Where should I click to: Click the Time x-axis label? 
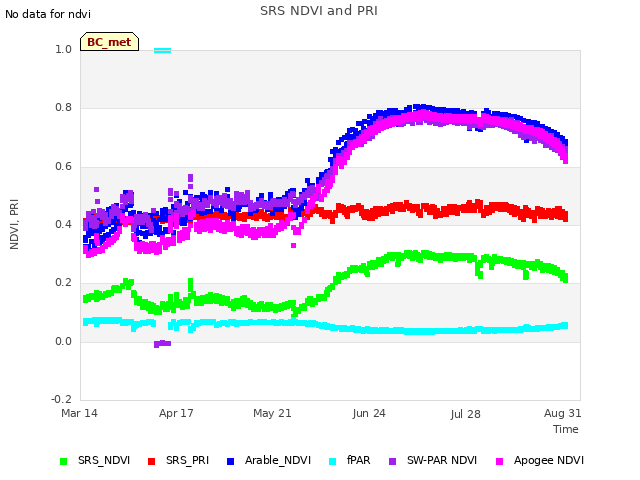566,429
